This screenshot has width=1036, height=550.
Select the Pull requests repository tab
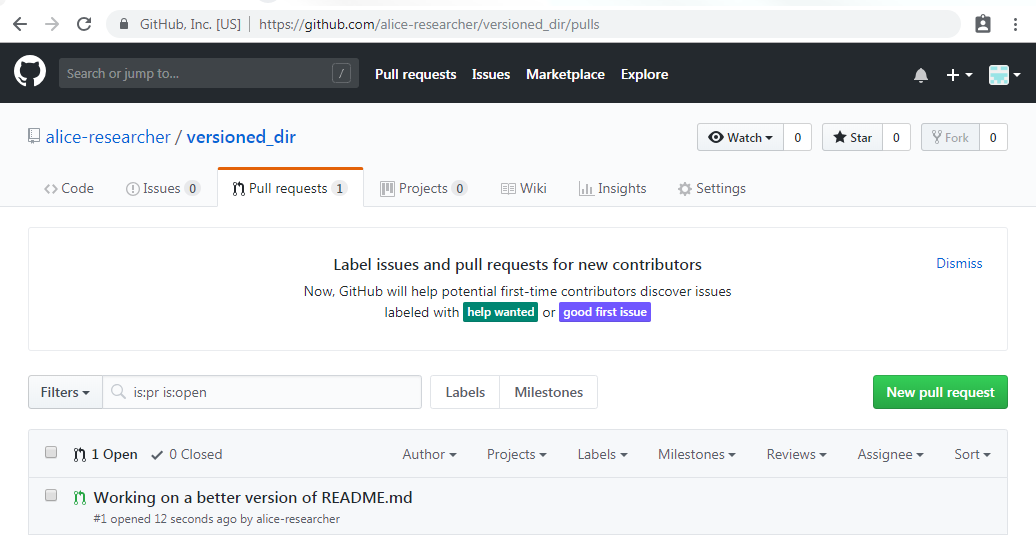point(290,188)
